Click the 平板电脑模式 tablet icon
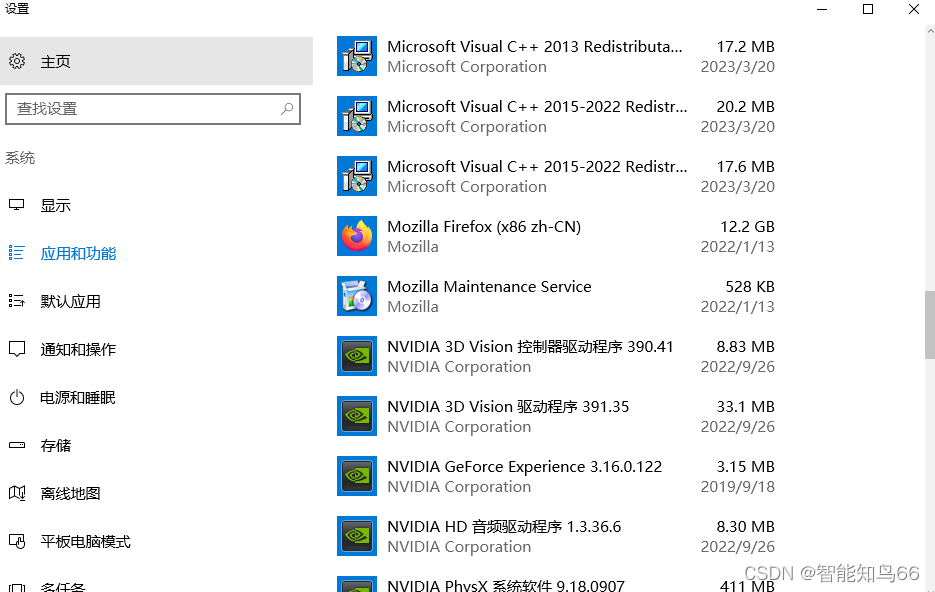 [x=17, y=541]
